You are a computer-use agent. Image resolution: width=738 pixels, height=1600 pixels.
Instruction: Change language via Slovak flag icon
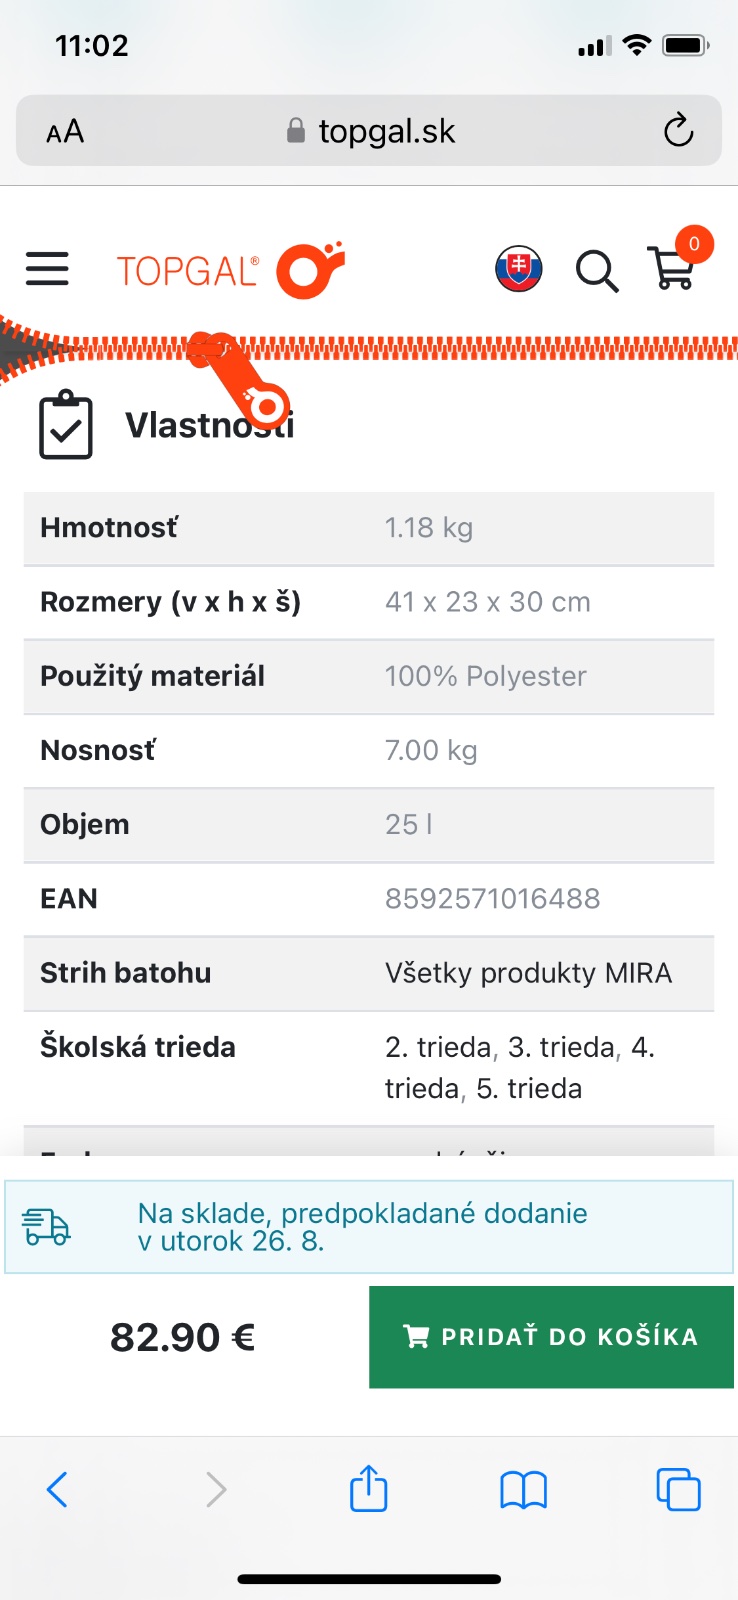click(x=518, y=269)
